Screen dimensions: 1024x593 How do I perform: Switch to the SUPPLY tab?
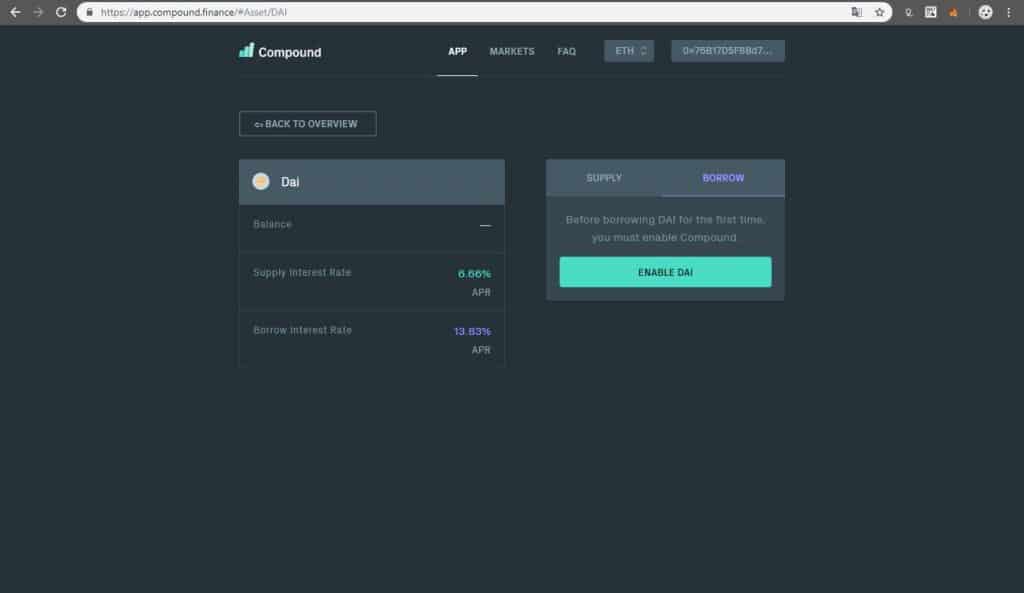604,178
